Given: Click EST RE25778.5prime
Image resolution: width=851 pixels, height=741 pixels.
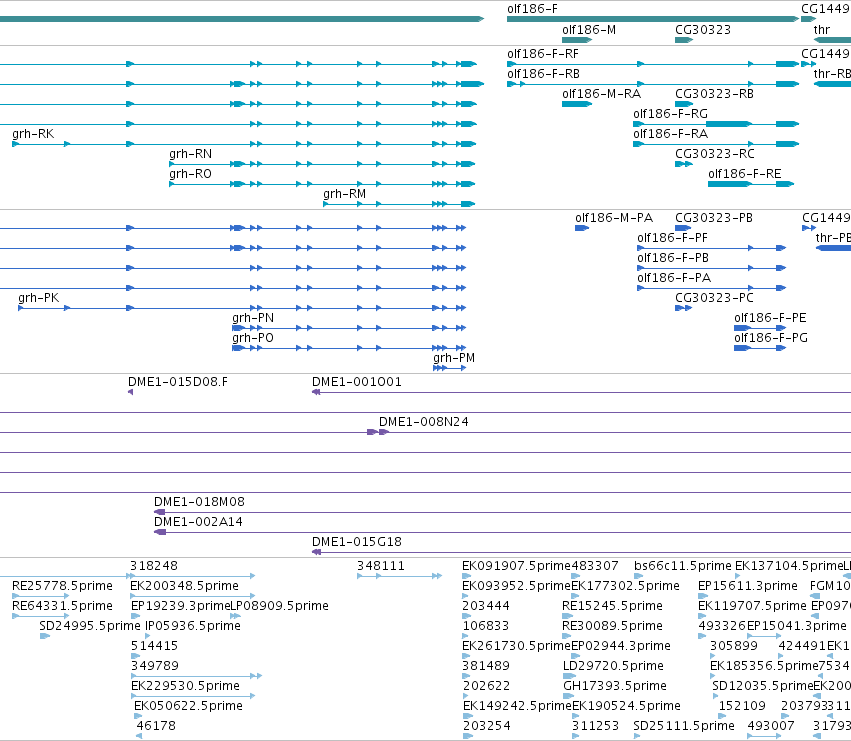Looking at the screenshot, I should click(x=62, y=586).
